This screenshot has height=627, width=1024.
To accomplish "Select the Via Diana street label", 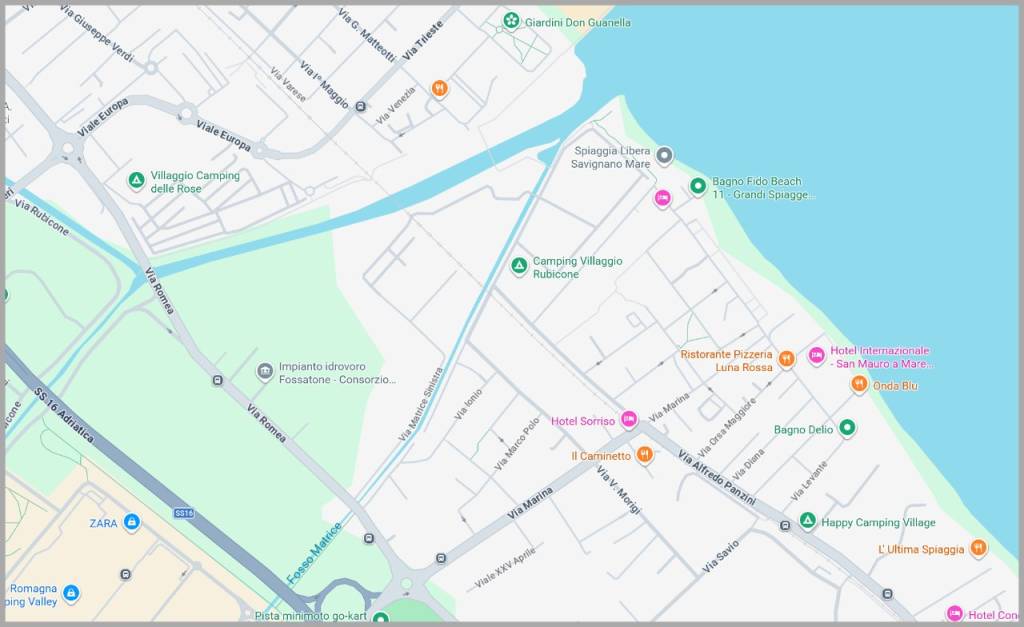I will point(748,464).
